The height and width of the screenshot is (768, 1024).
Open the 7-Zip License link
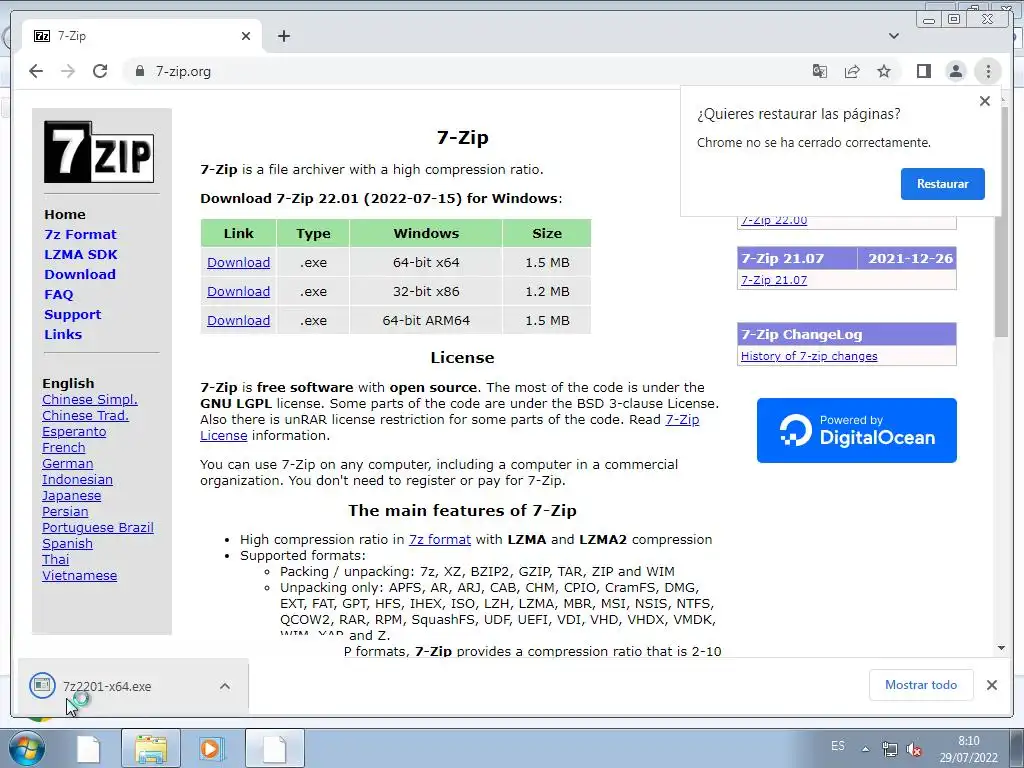pyautogui.click(x=682, y=420)
